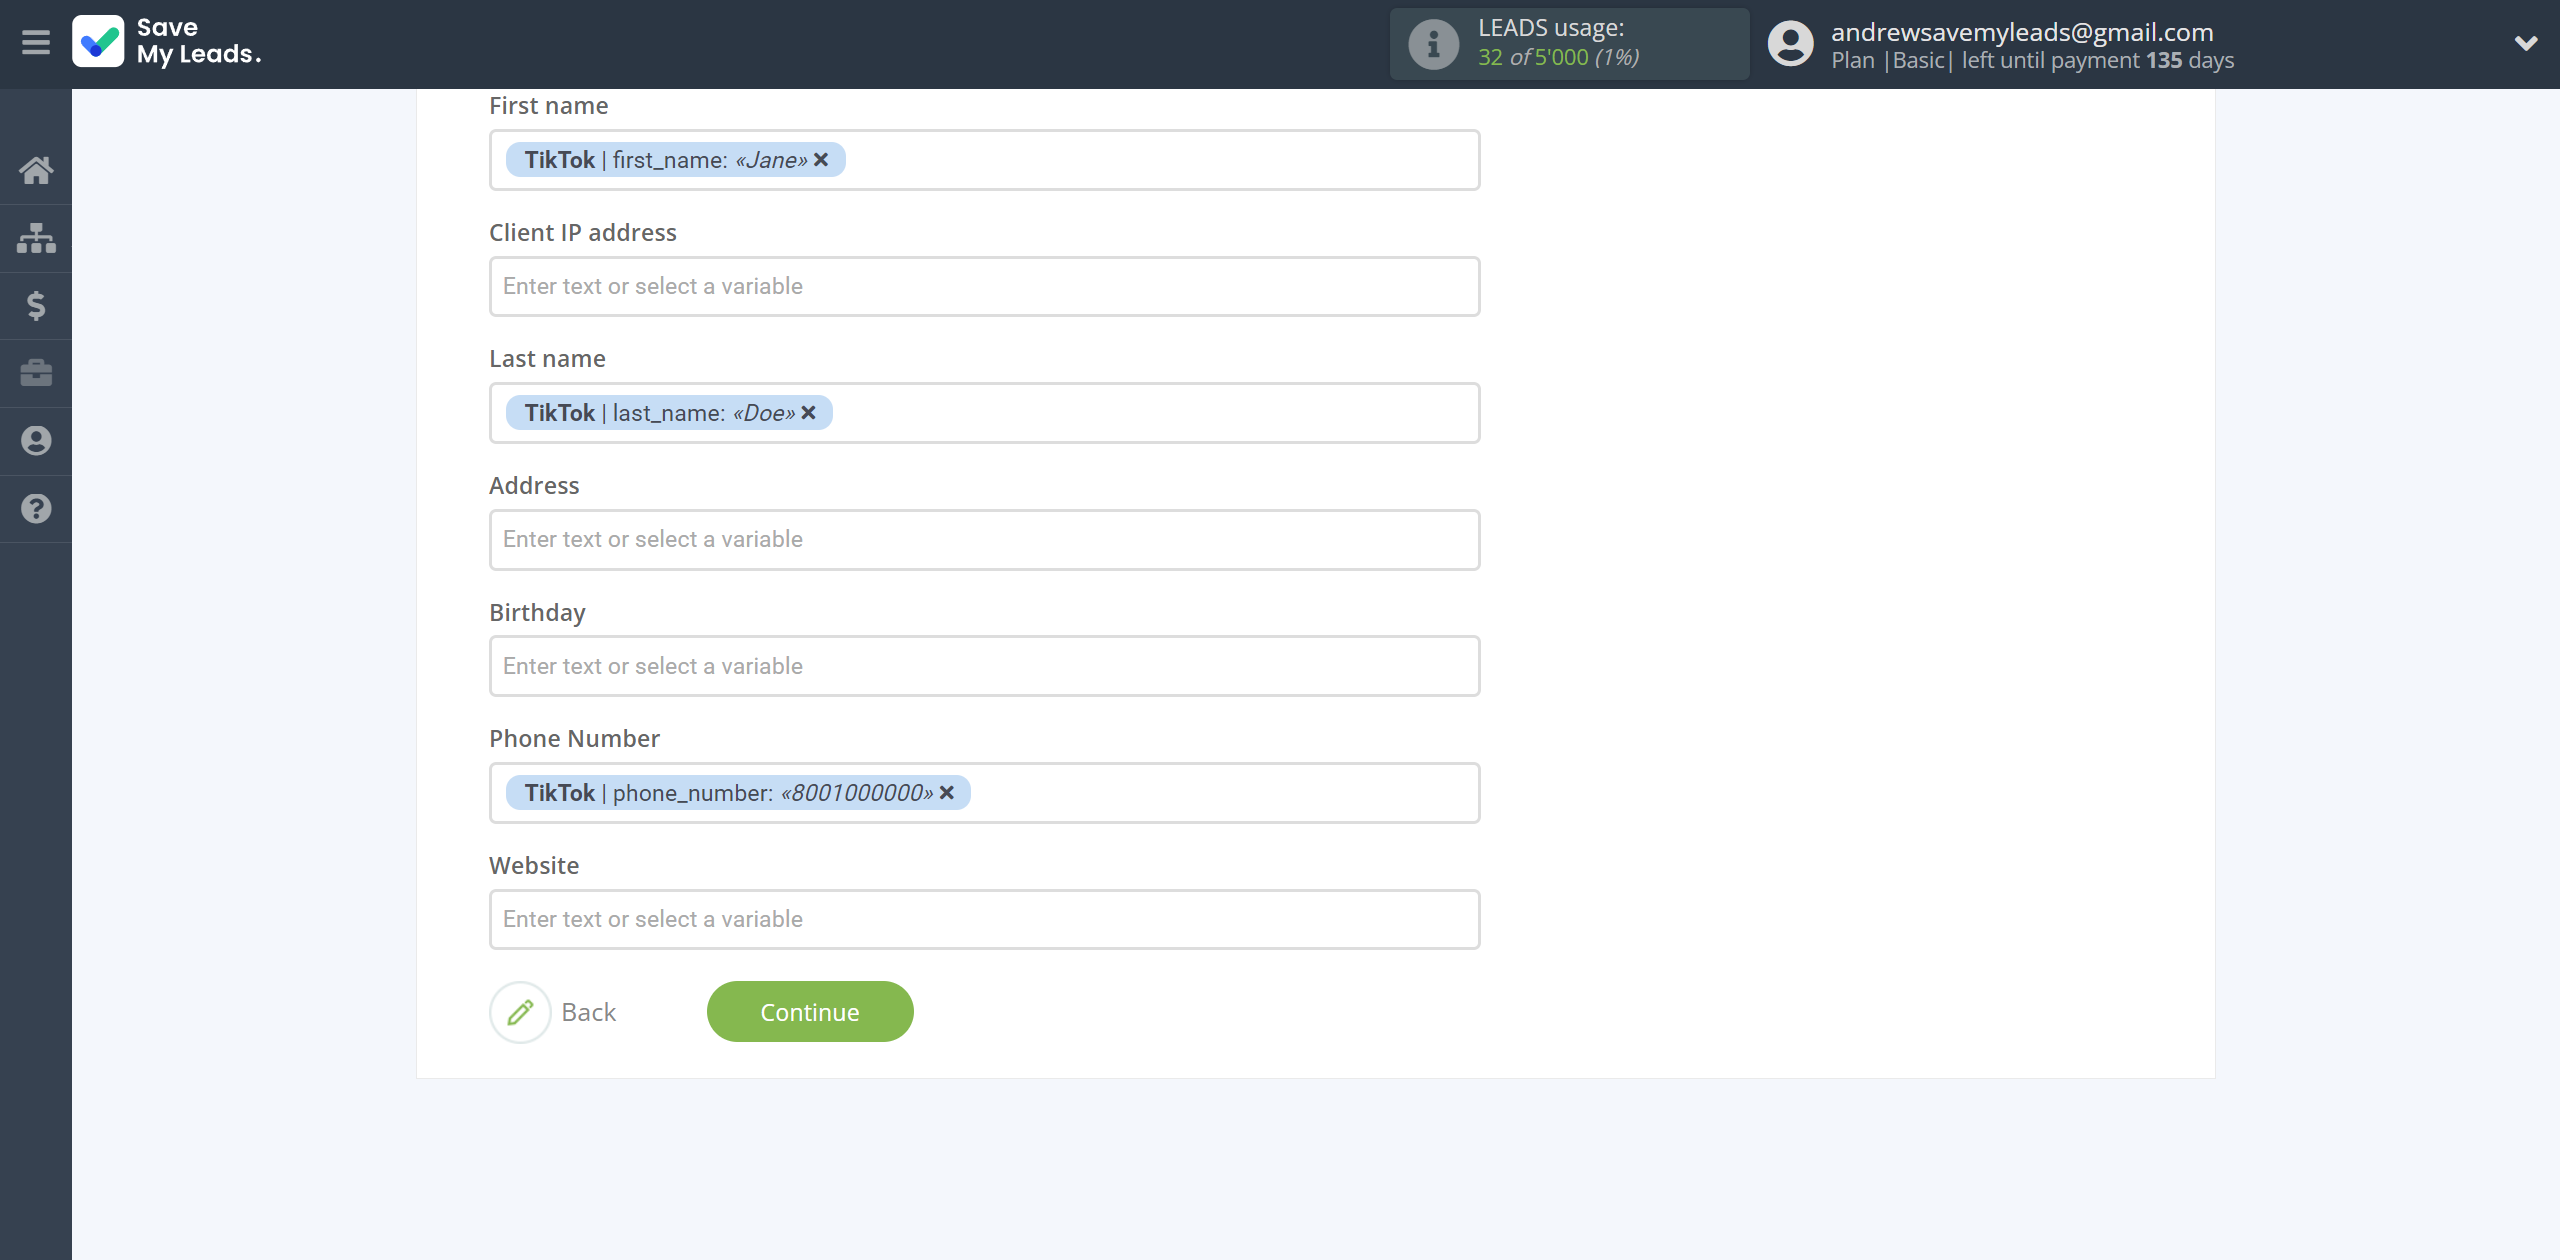Image resolution: width=2560 pixels, height=1260 pixels.
Task: Click the Plan Basic payment text
Action: 2032,60
